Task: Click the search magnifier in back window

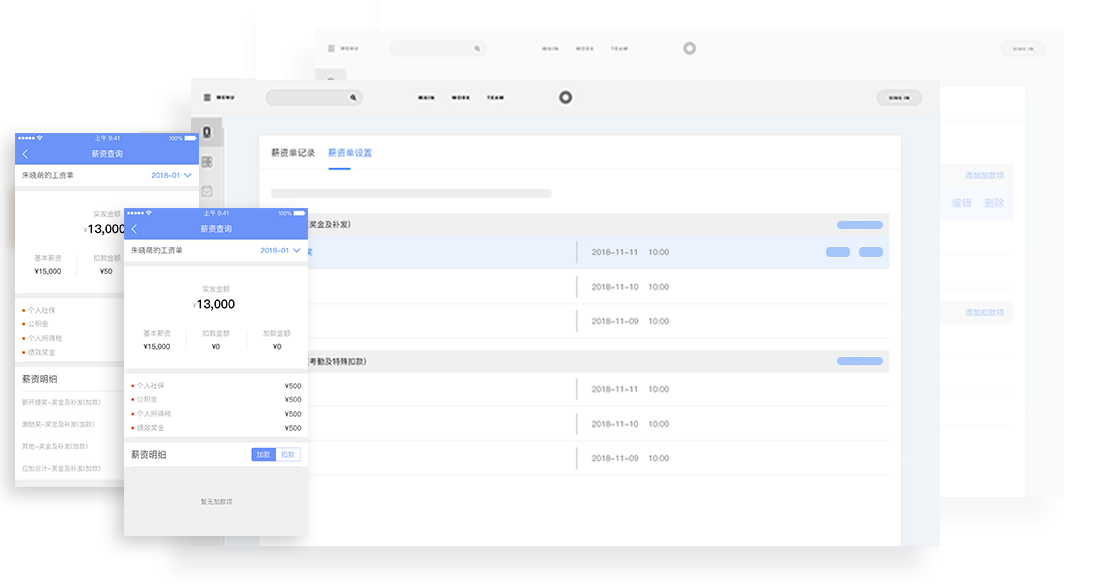Action: click(x=477, y=48)
